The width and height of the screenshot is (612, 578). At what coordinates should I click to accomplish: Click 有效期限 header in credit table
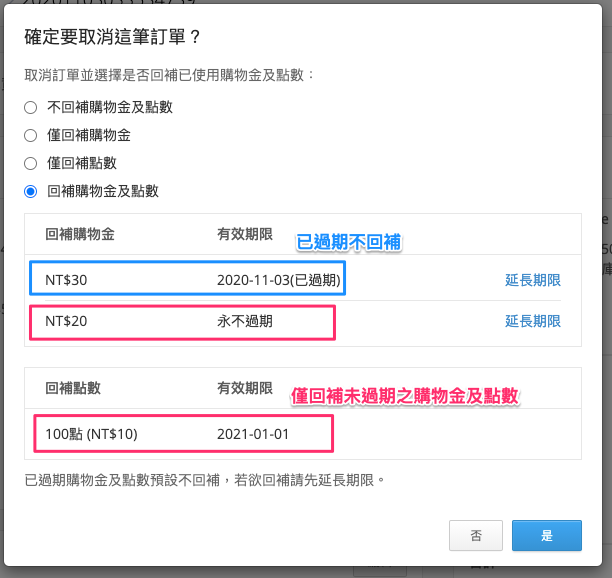[x=245, y=234]
